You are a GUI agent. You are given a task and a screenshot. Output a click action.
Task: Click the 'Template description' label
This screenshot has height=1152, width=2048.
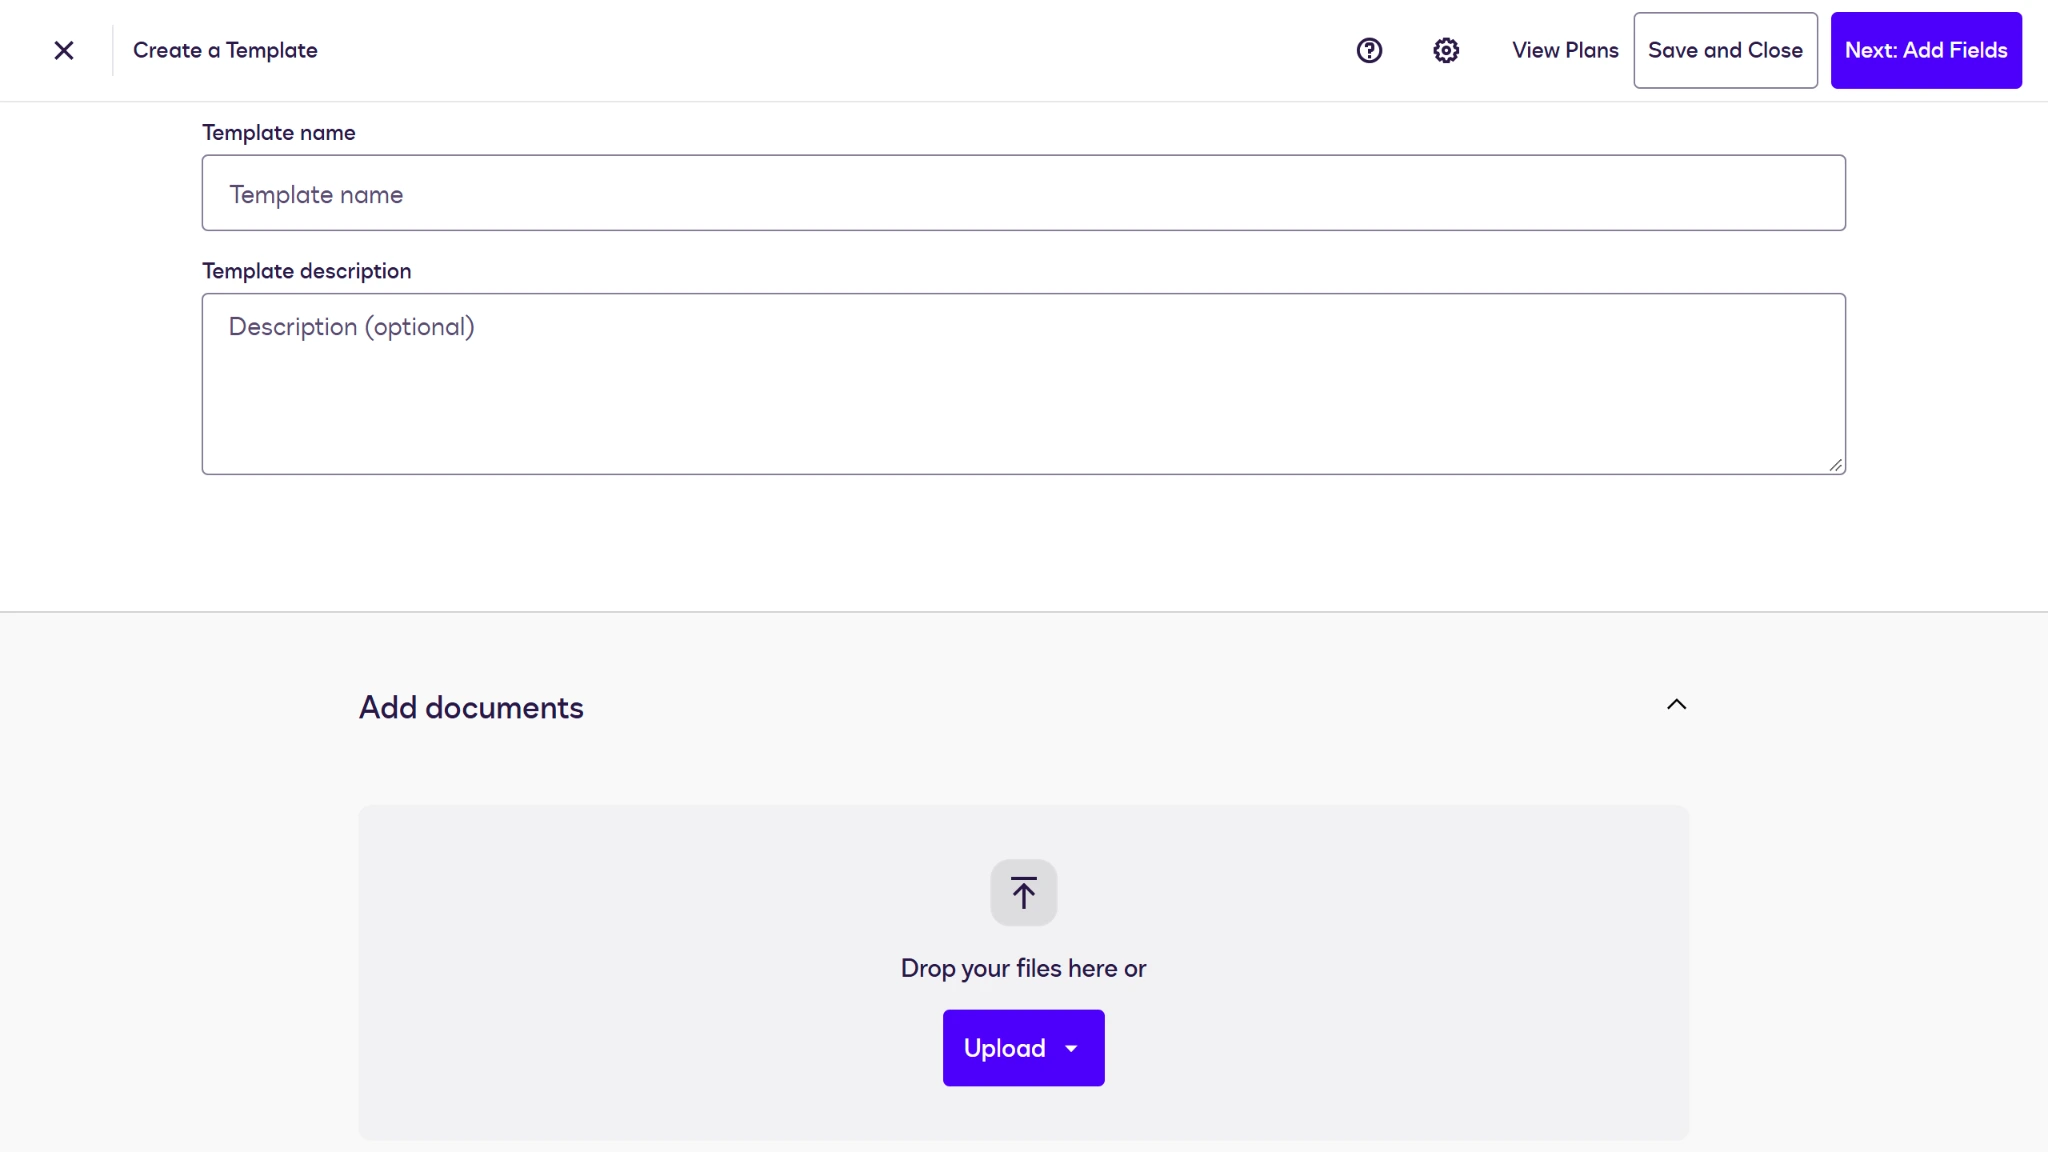tap(306, 271)
